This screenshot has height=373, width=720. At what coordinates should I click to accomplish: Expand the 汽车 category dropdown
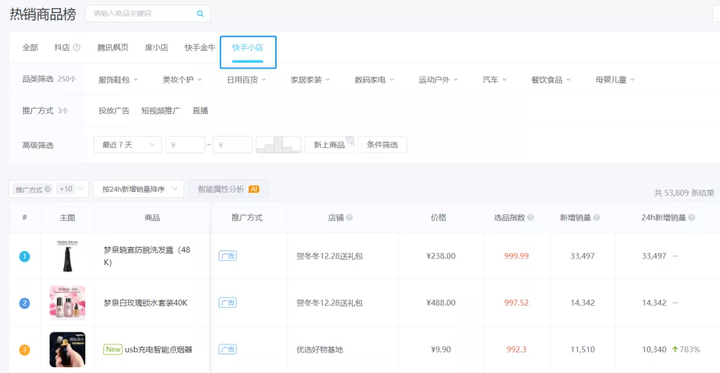coord(495,80)
